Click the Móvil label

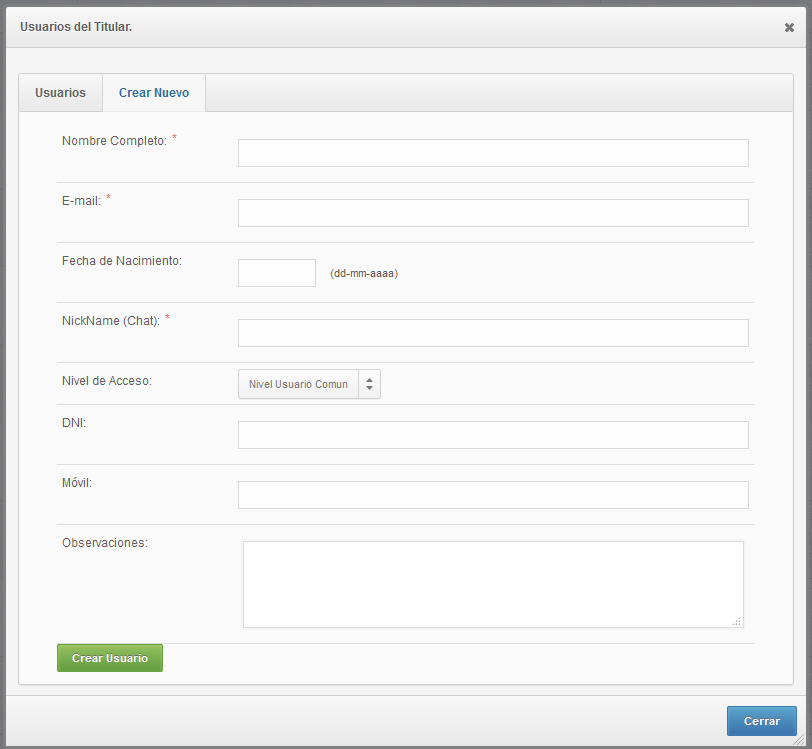[x=77, y=483]
